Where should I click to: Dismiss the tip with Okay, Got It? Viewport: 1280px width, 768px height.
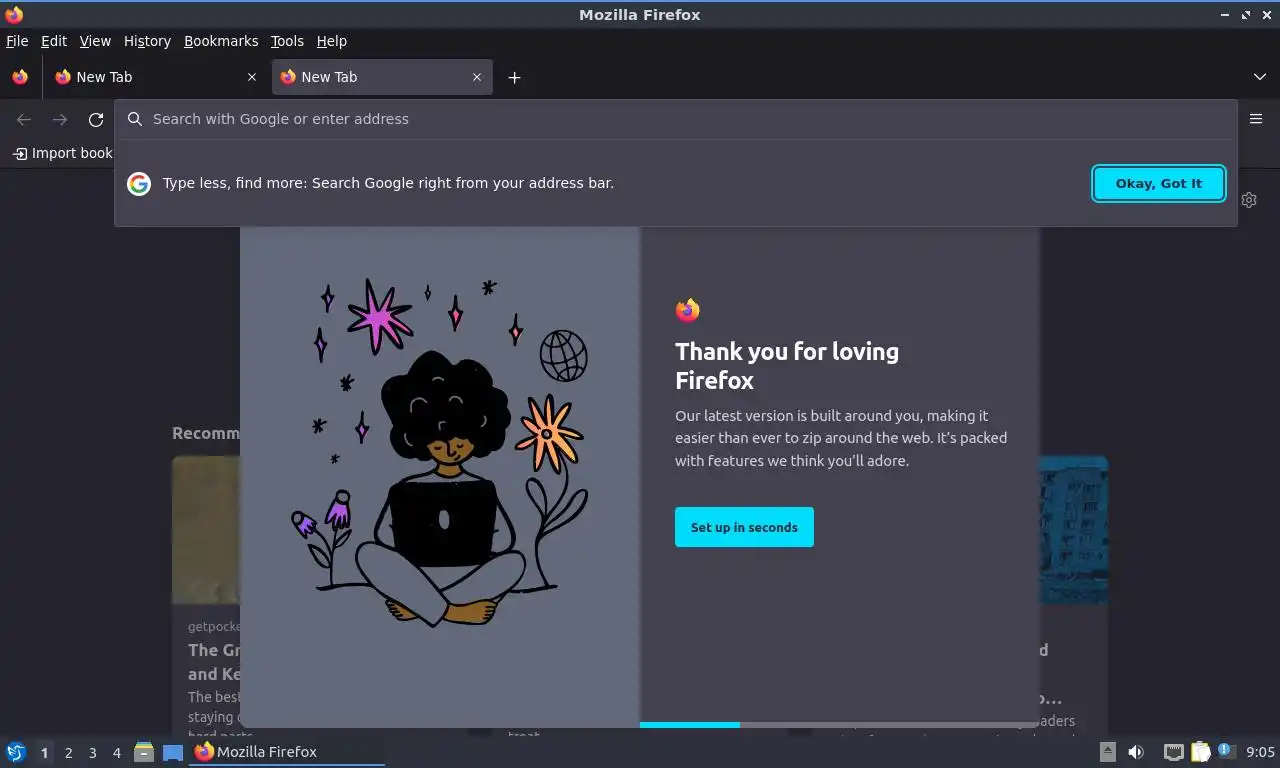(x=1159, y=183)
